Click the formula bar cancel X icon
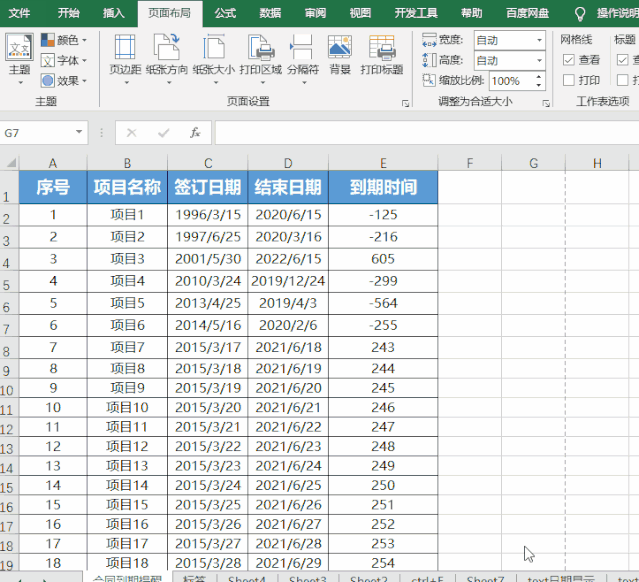Screen dimensions: 639x582 [131, 132]
